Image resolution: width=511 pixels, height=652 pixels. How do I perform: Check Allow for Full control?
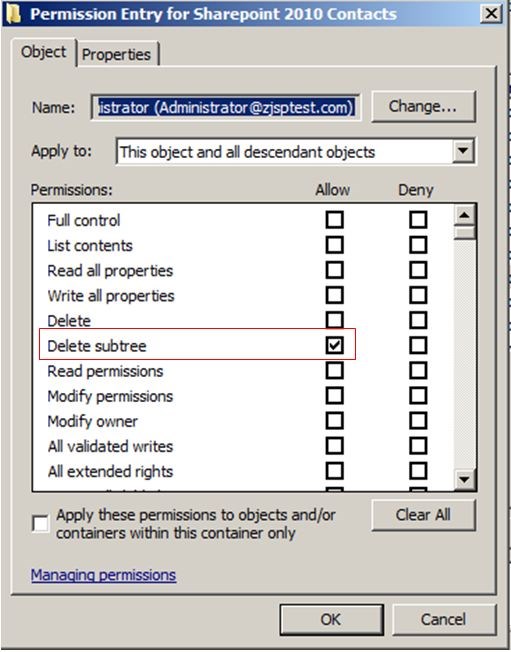[335, 220]
